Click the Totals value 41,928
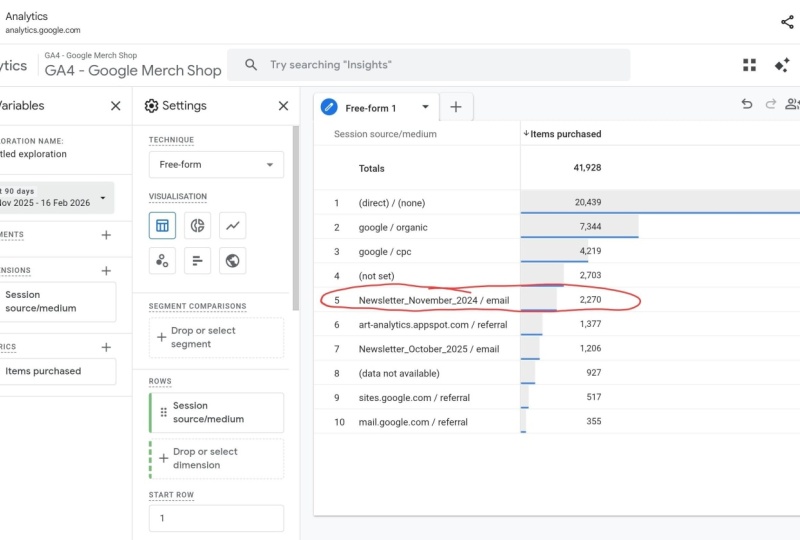This screenshot has height=540, width=800. point(587,167)
